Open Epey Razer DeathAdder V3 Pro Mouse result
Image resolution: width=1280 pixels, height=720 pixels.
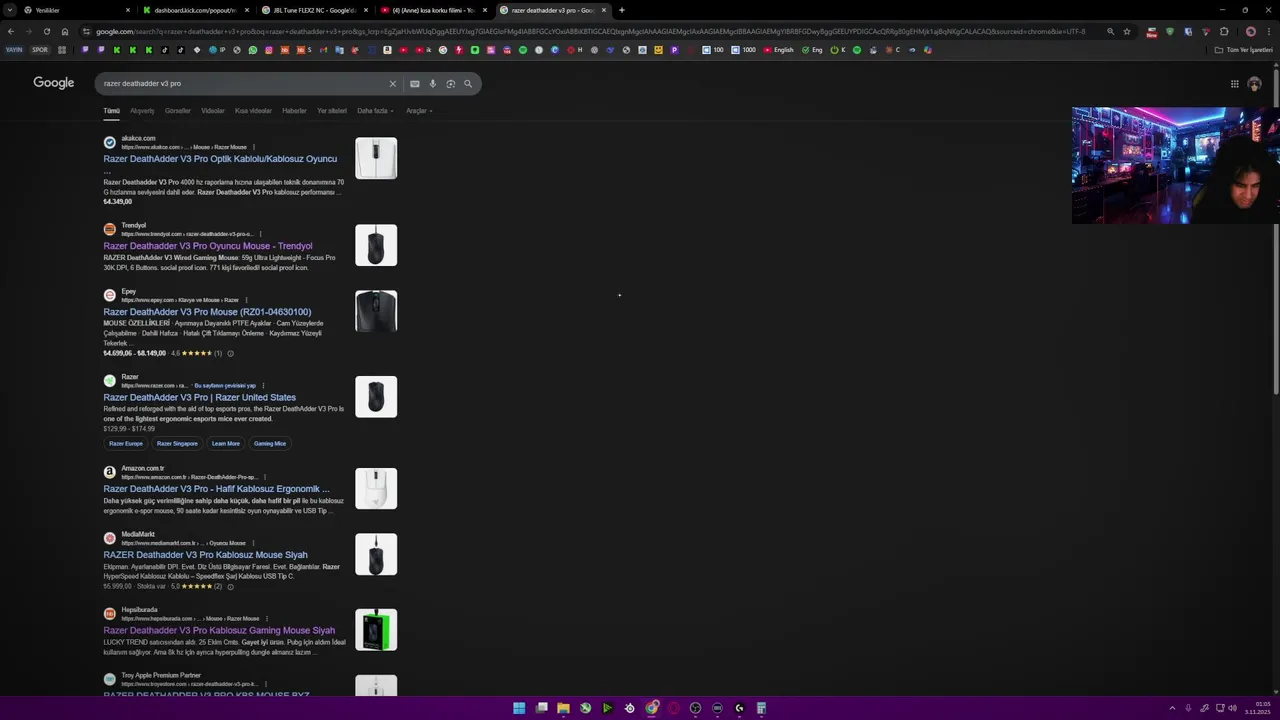(x=207, y=312)
